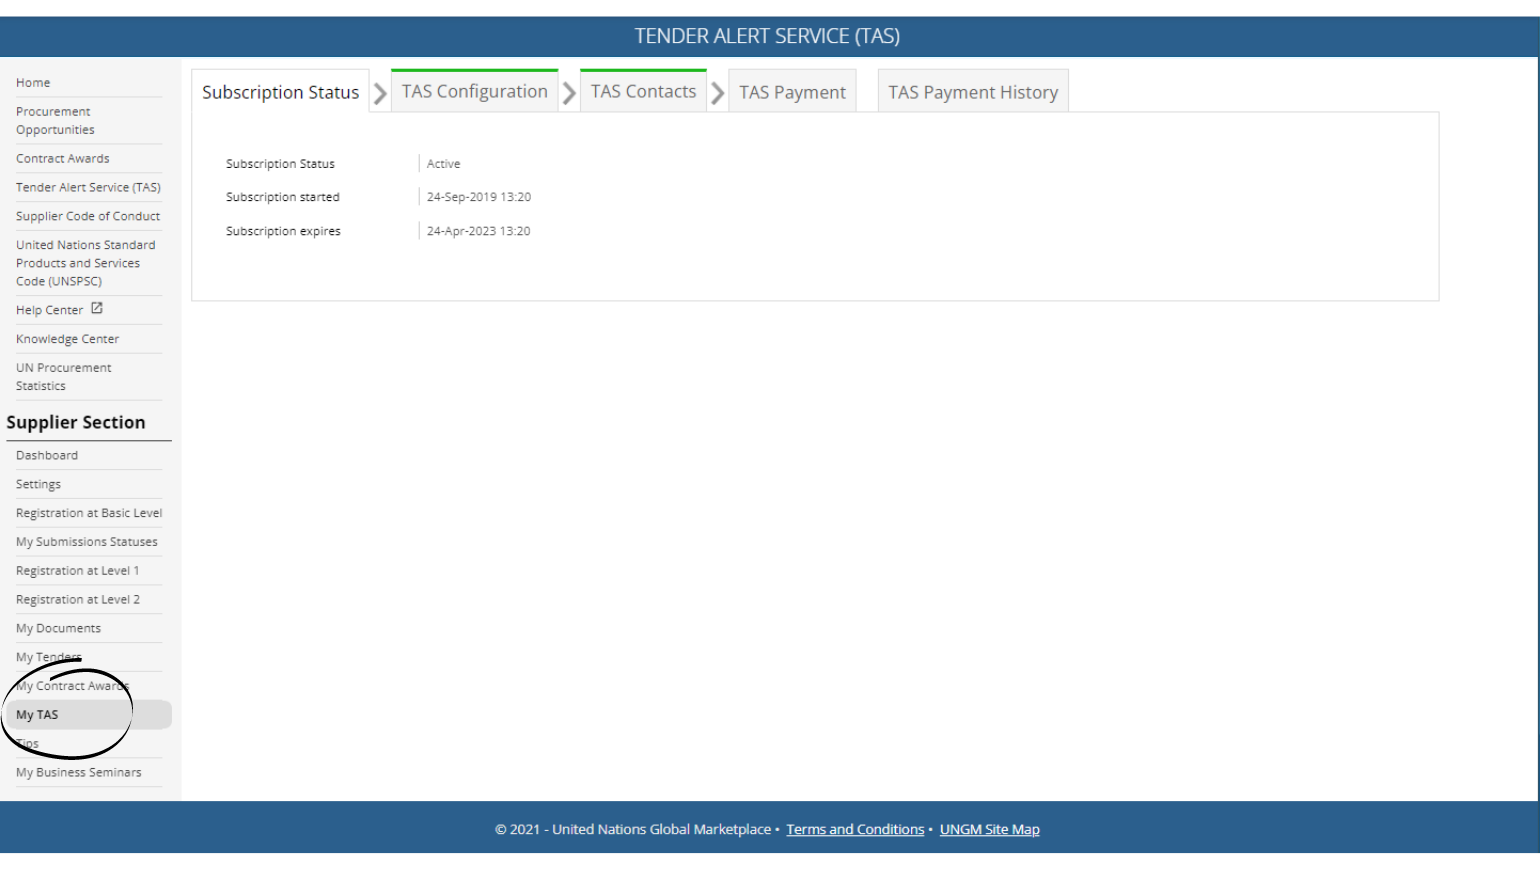This screenshot has width=1540, height=876.
Task: Switch to the TAS Configuration tab
Action: click(x=475, y=91)
